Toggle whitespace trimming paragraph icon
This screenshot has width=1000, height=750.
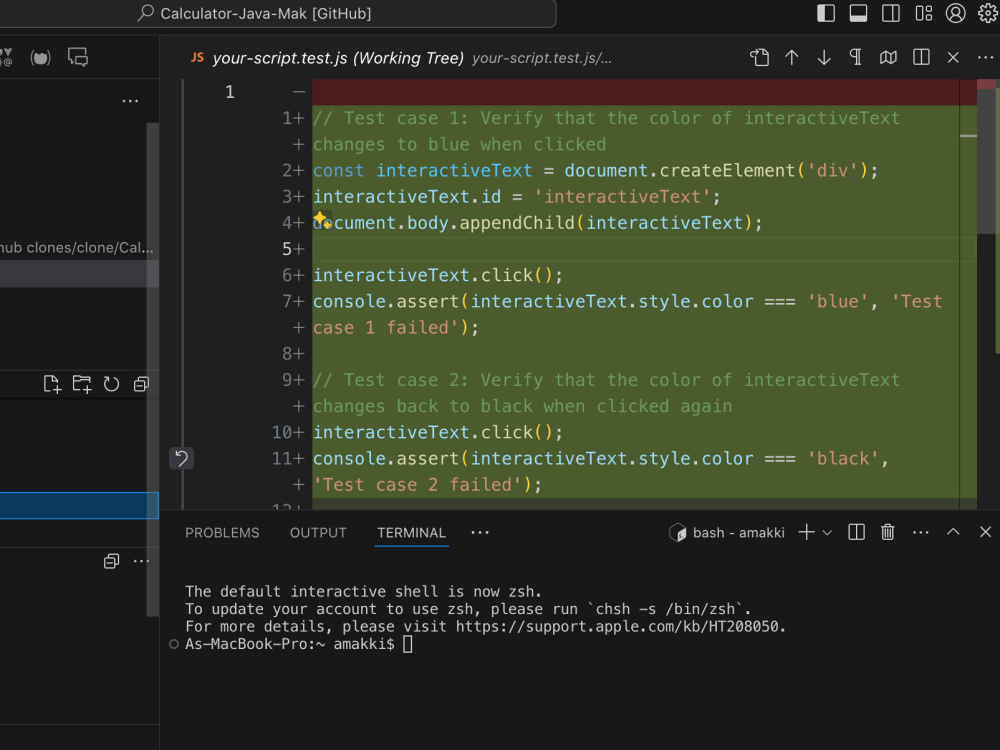pos(856,58)
